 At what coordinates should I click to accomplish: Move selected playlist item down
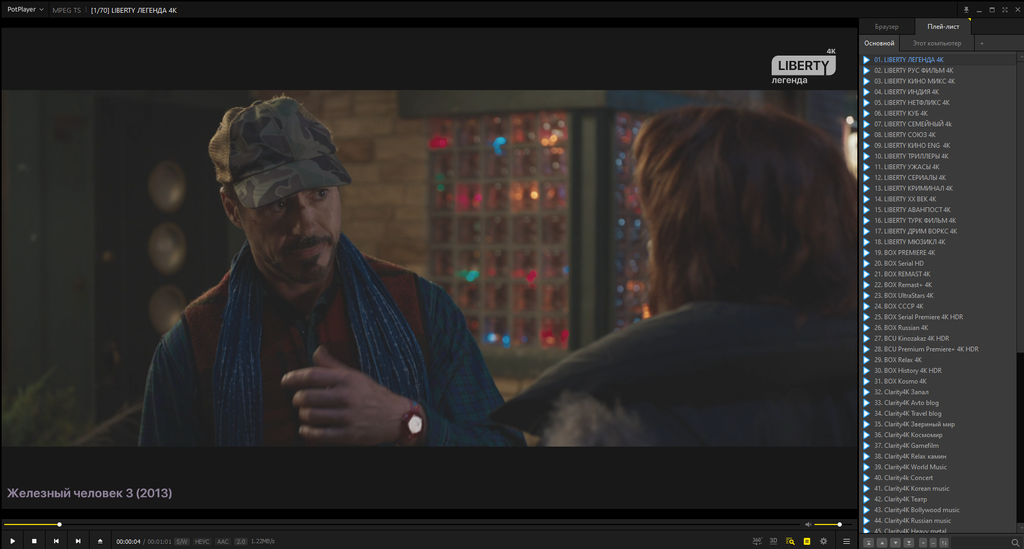point(895,542)
